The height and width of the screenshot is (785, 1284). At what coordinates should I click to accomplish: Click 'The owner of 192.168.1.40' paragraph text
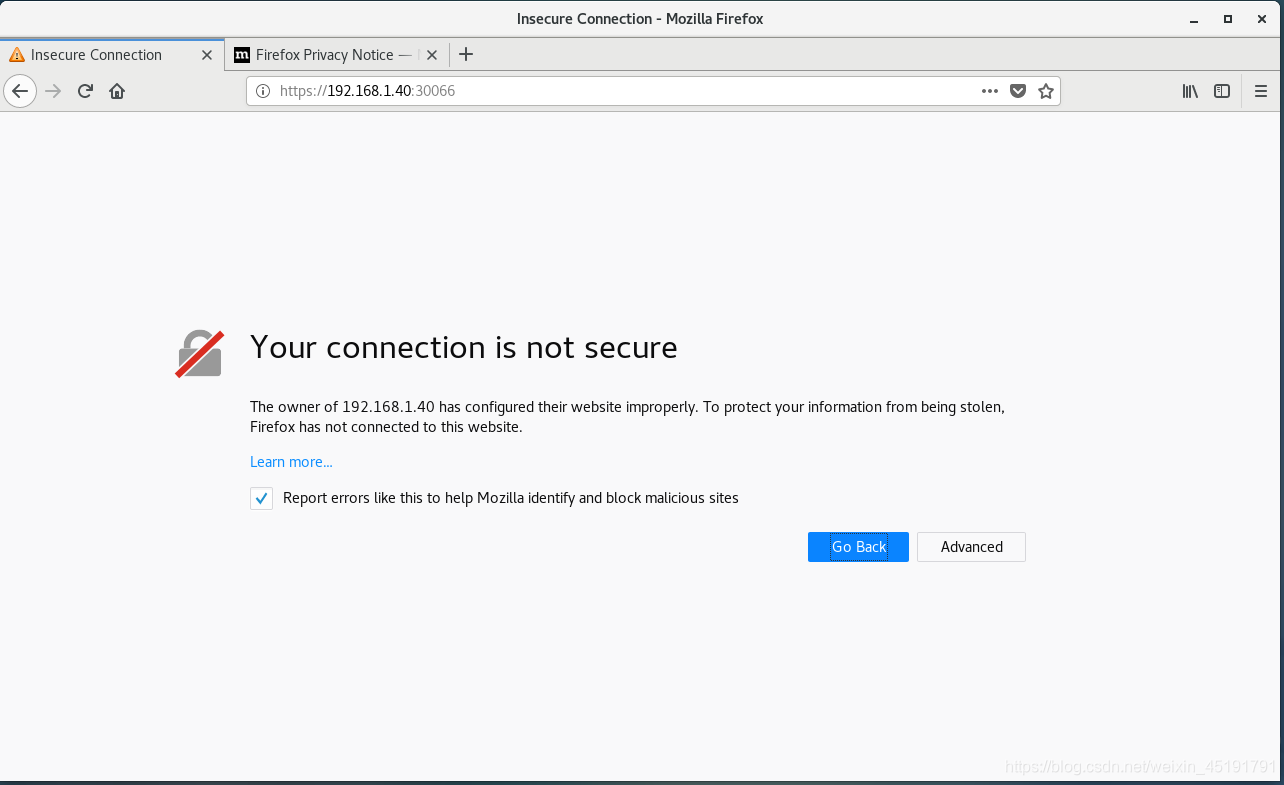(627, 417)
